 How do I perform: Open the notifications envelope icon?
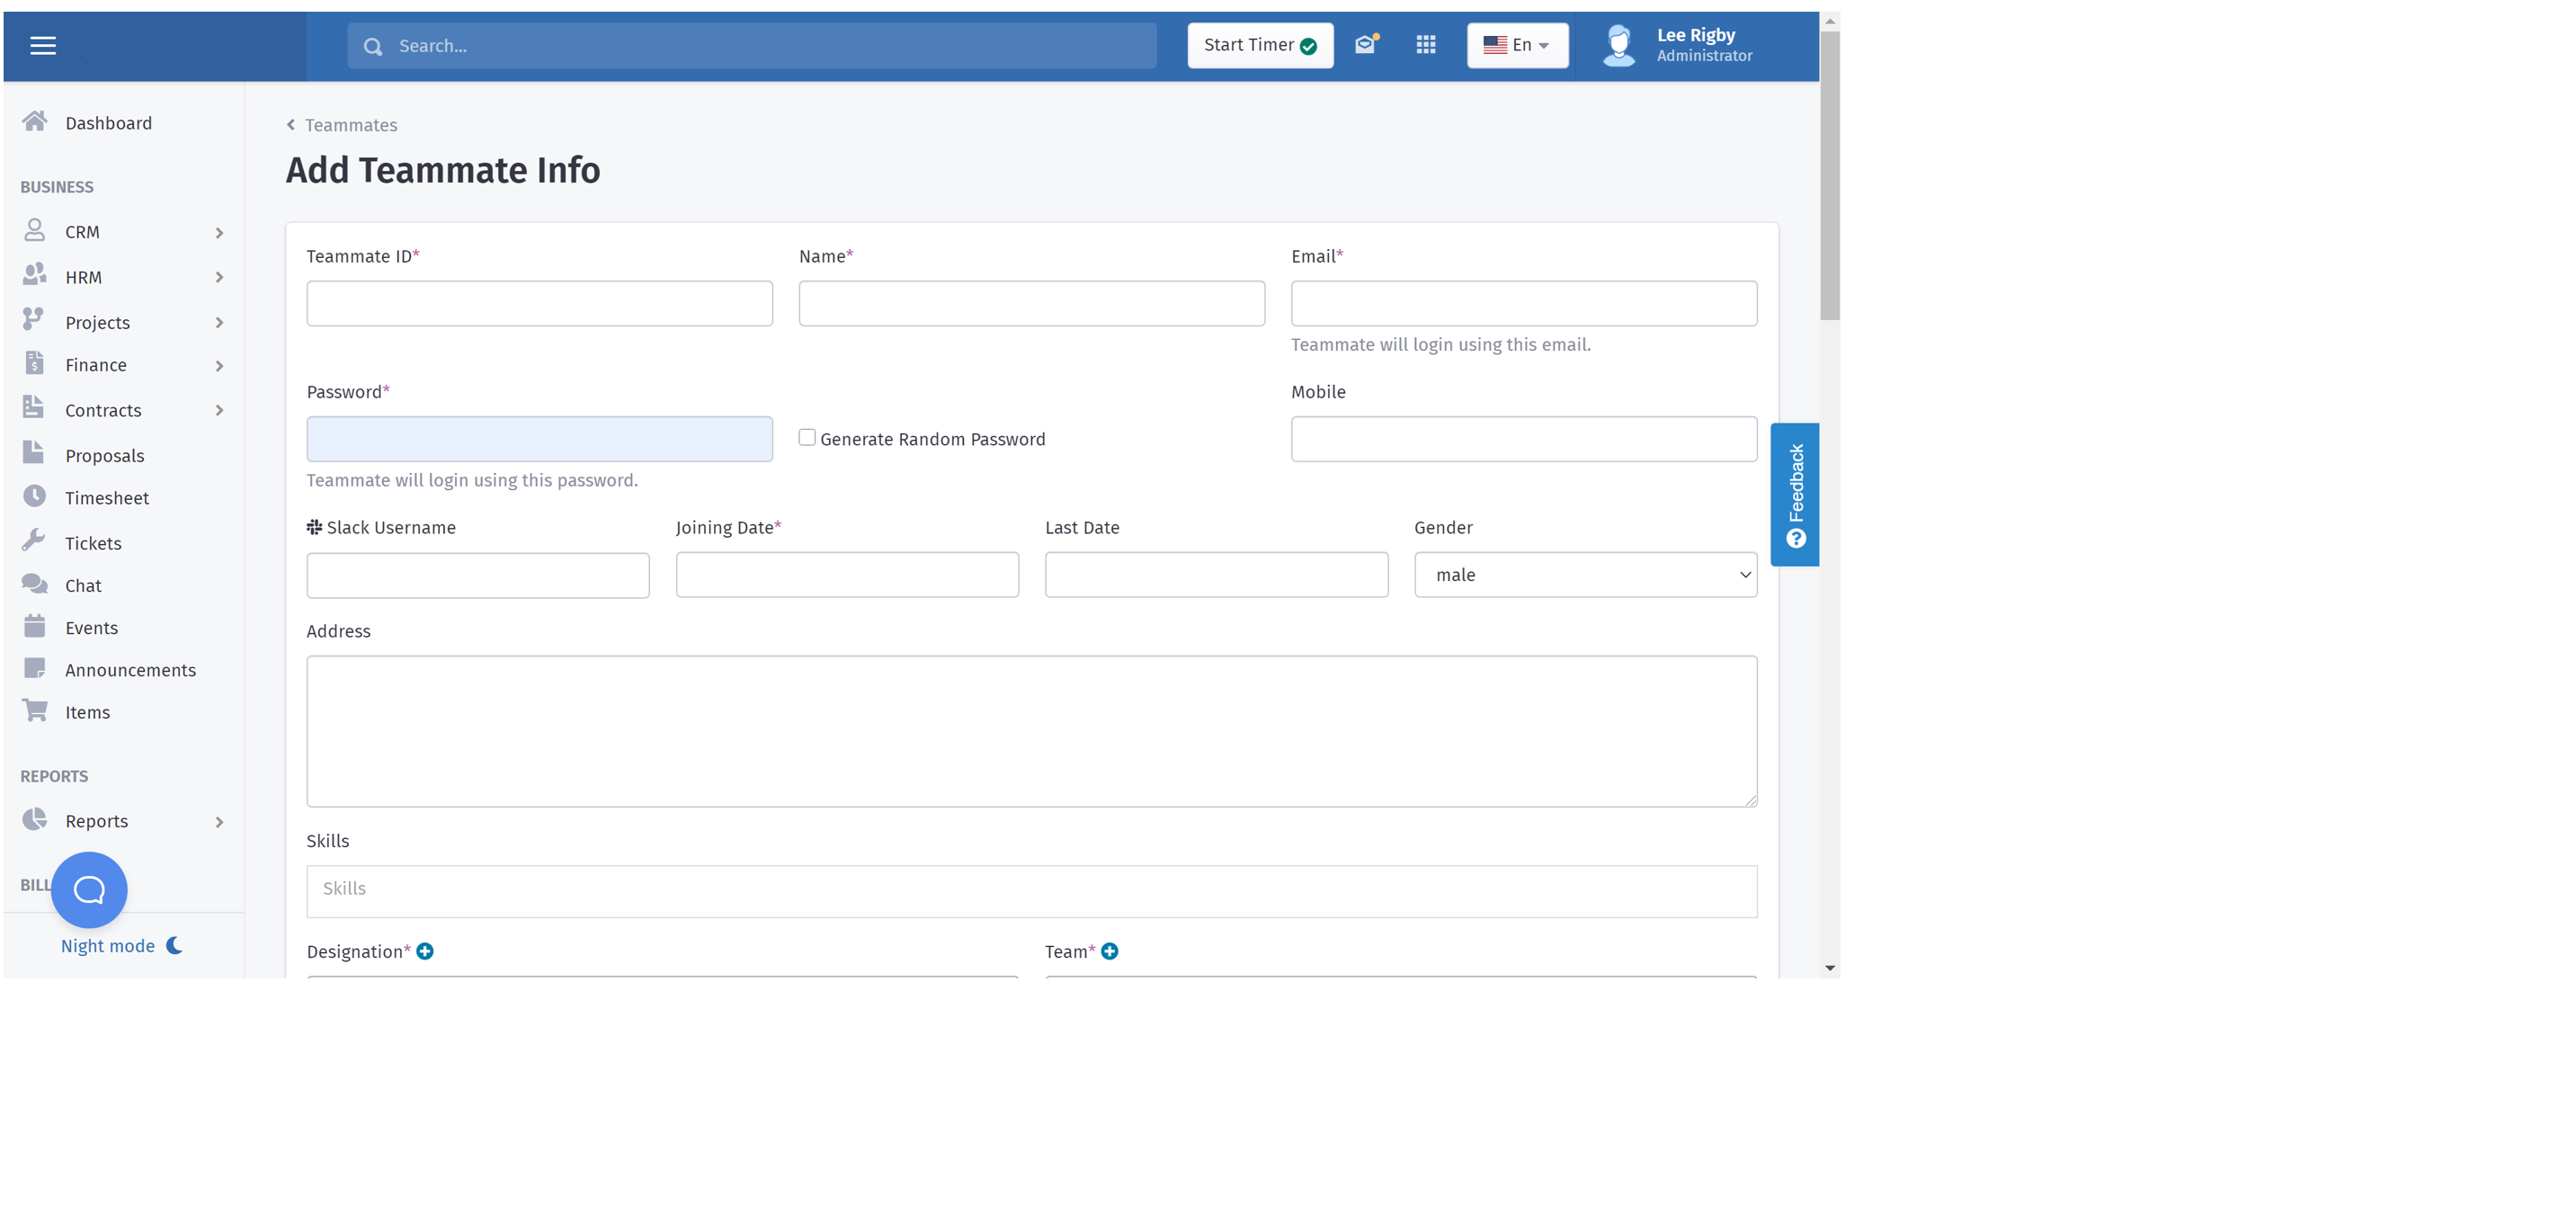pos(1365,45)
